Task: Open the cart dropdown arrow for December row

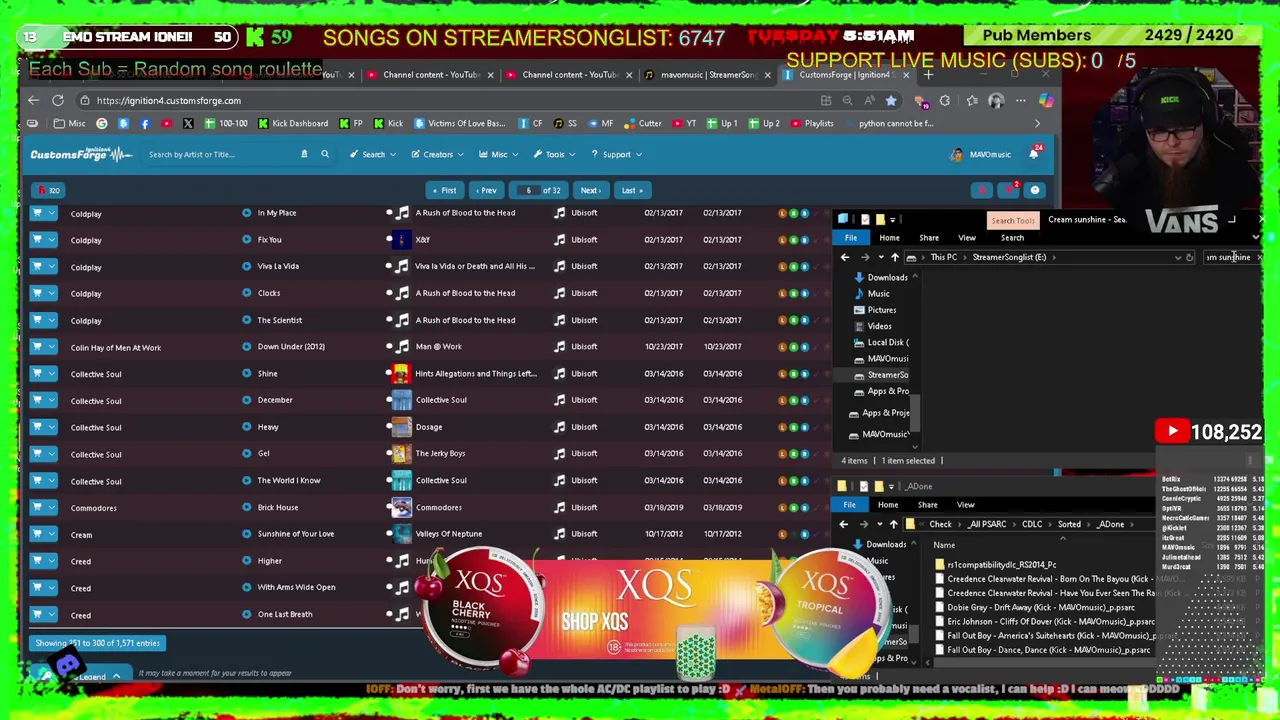Action: pyautogui.click(x=52, y=401)
